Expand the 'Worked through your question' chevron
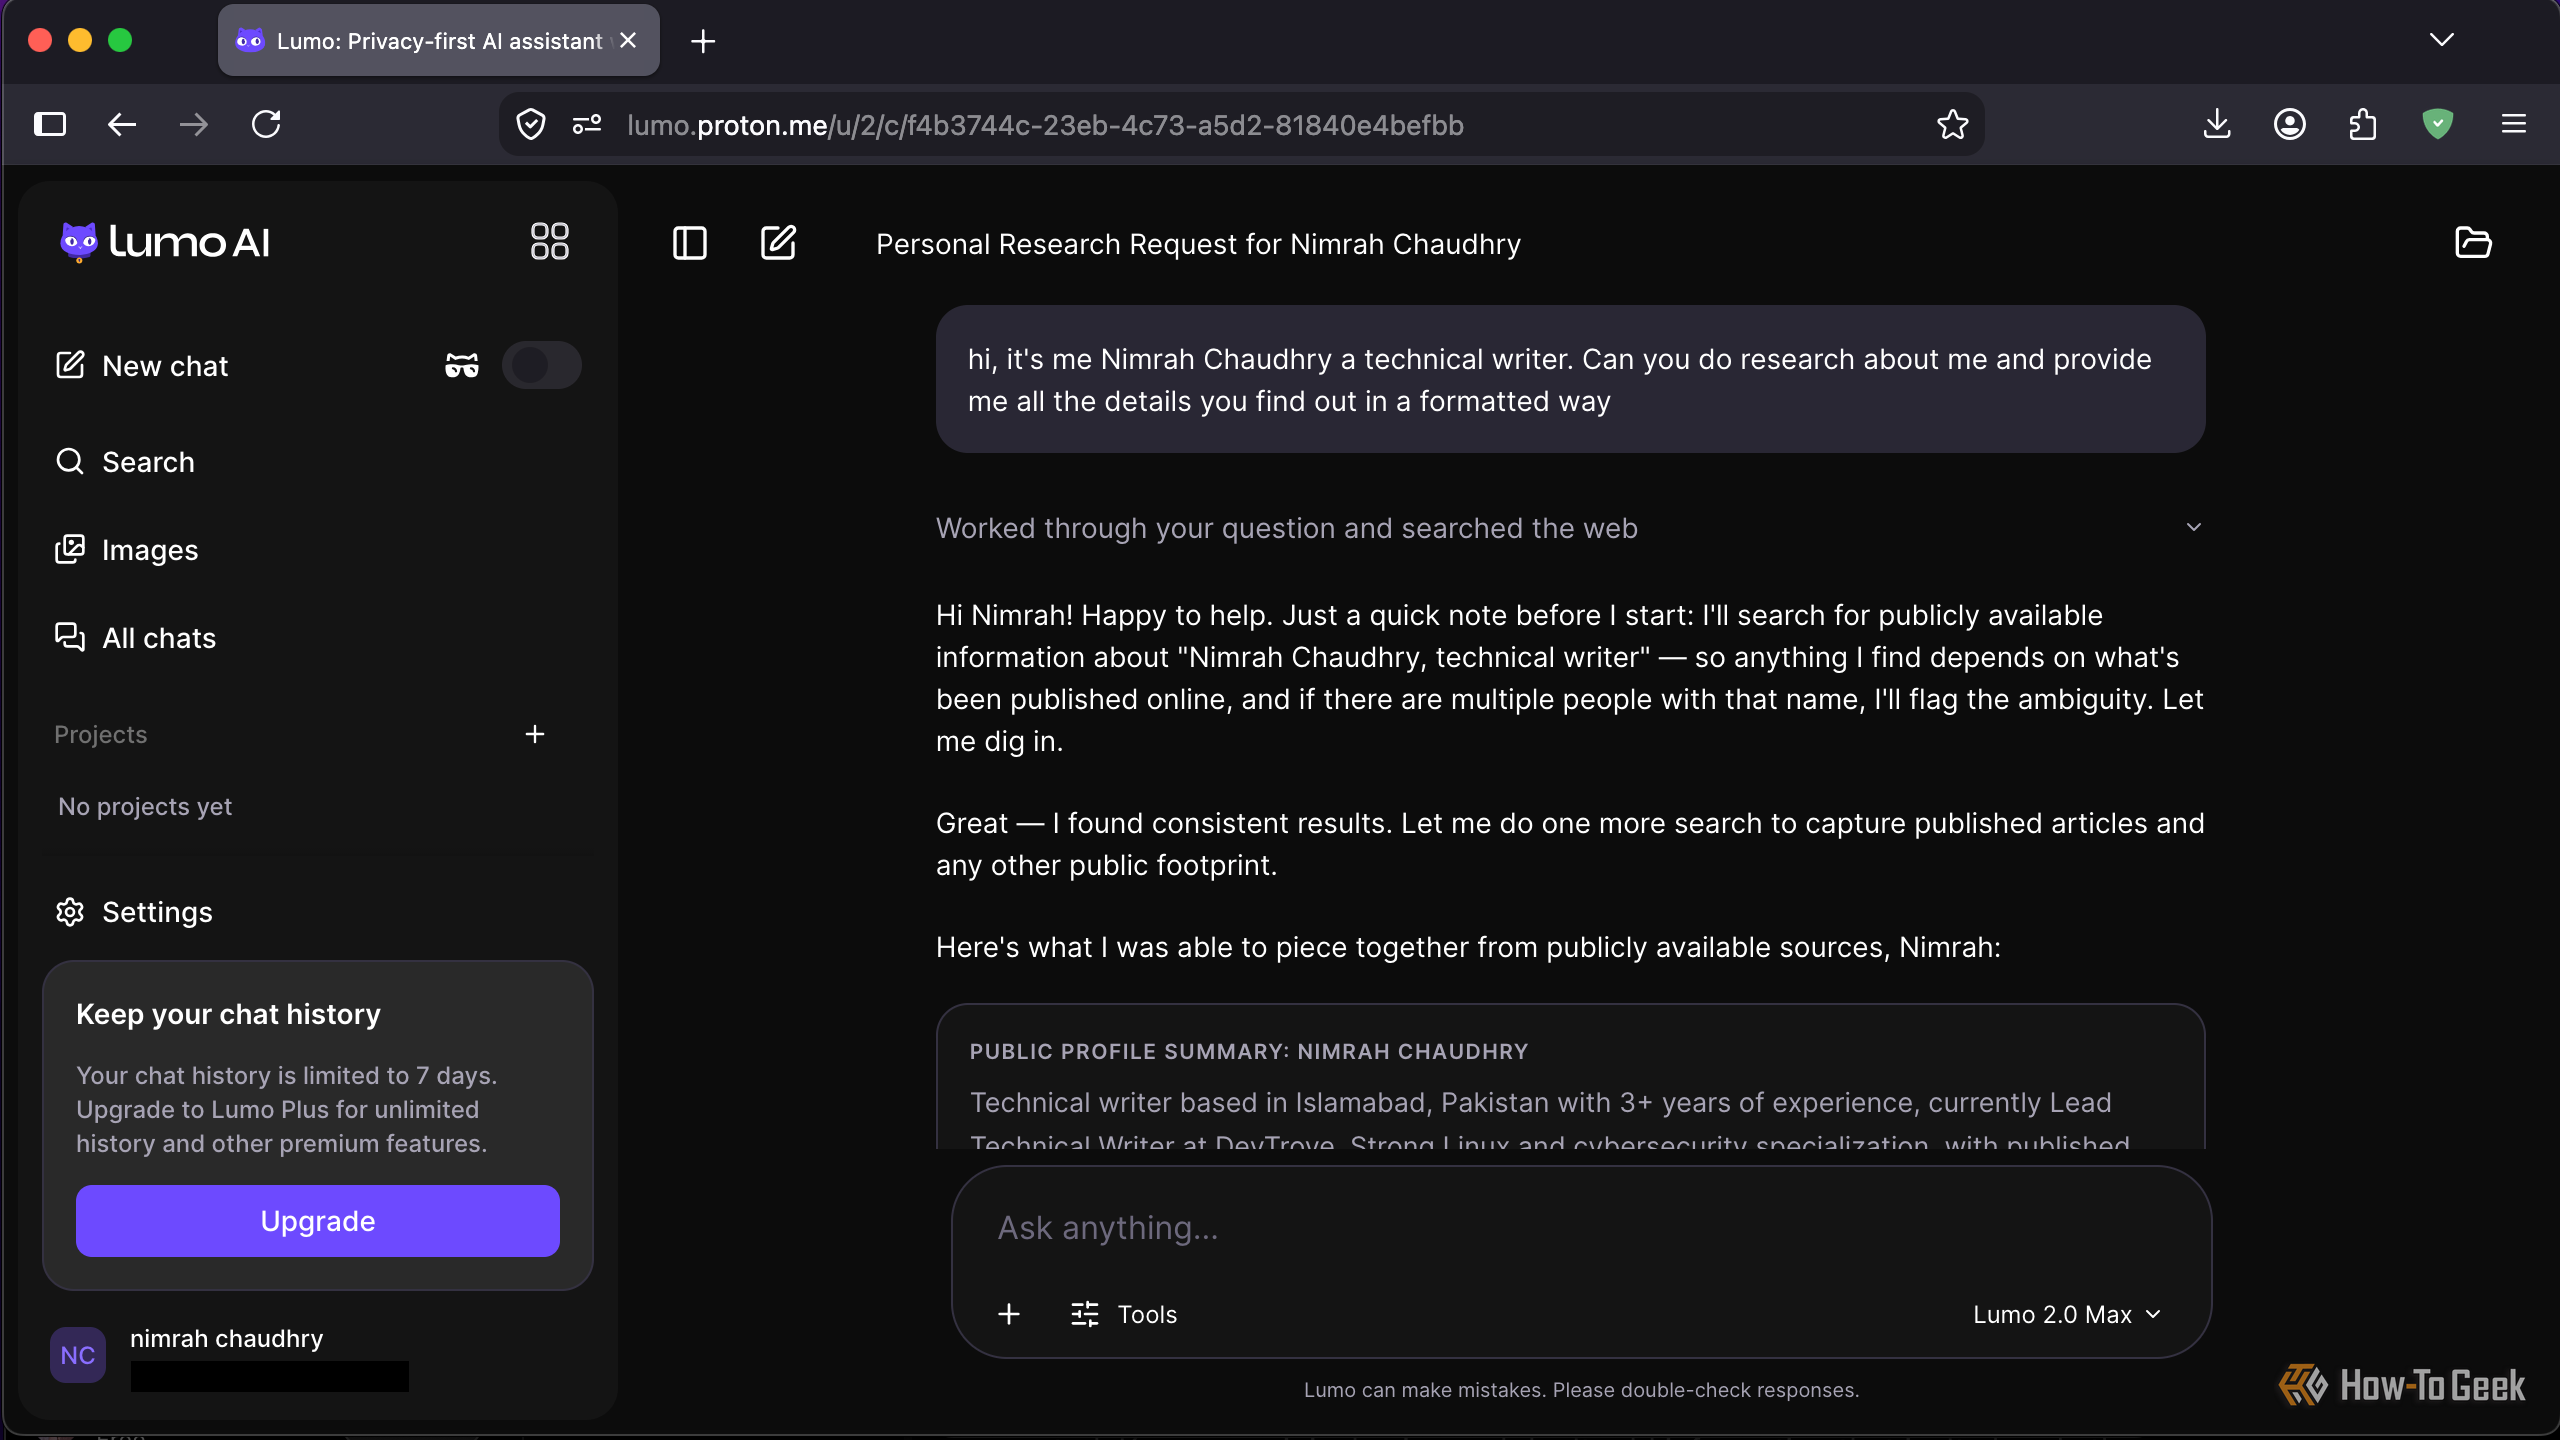2560x1440 pixels. [x=2194, y=527]
